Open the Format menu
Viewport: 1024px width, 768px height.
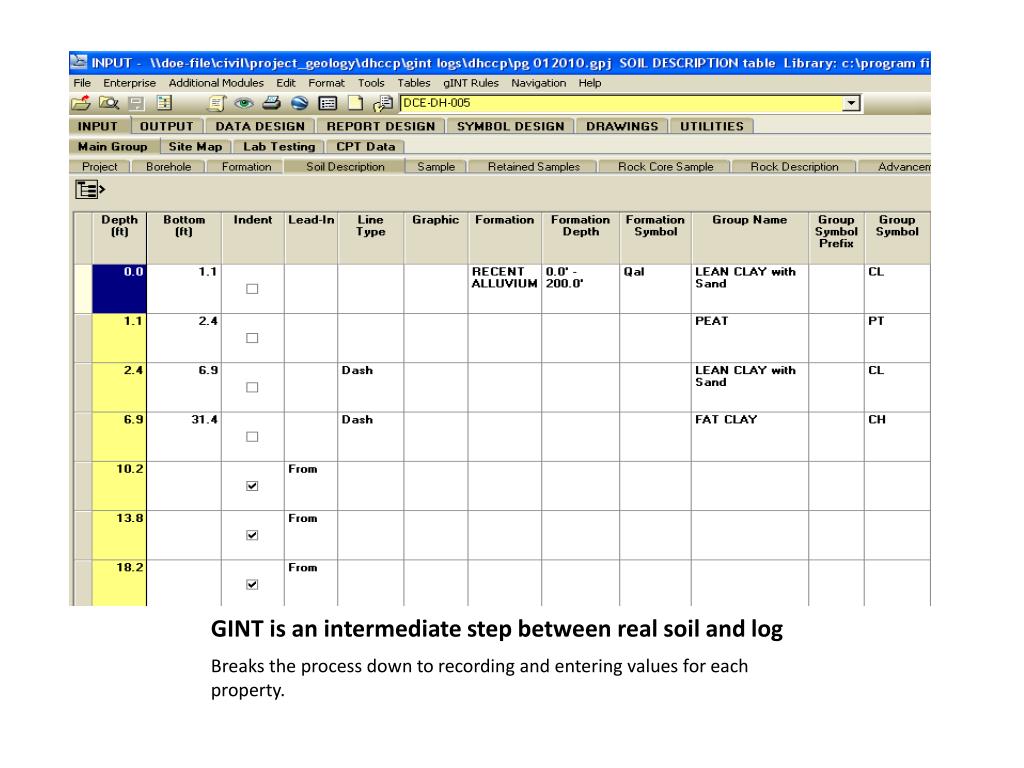point(327,83)
